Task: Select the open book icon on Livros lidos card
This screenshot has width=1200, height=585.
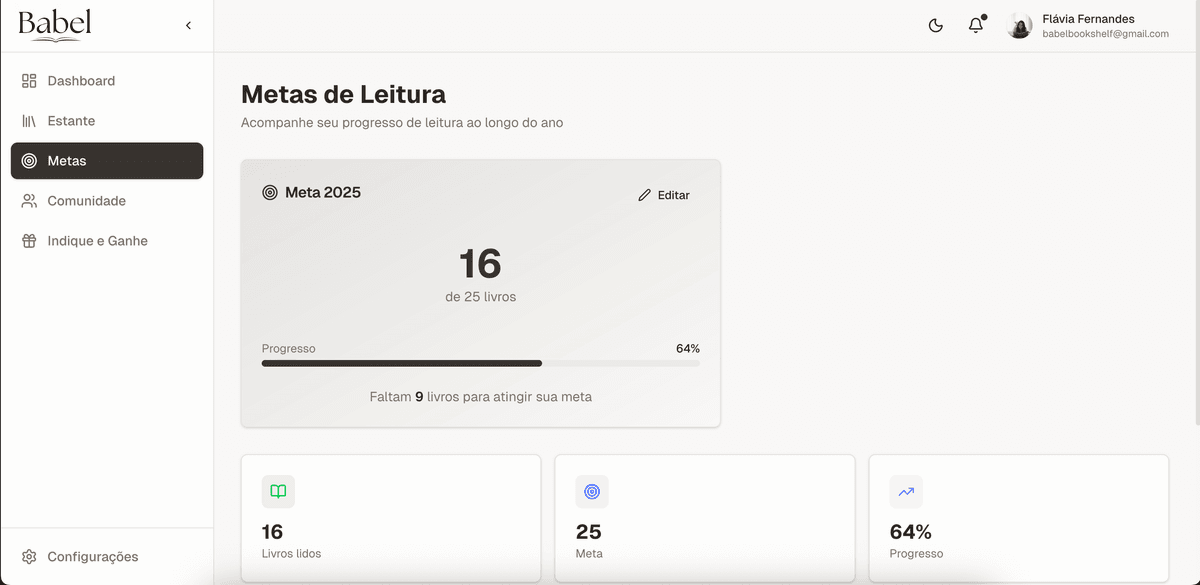Action: tap(277, 491)
